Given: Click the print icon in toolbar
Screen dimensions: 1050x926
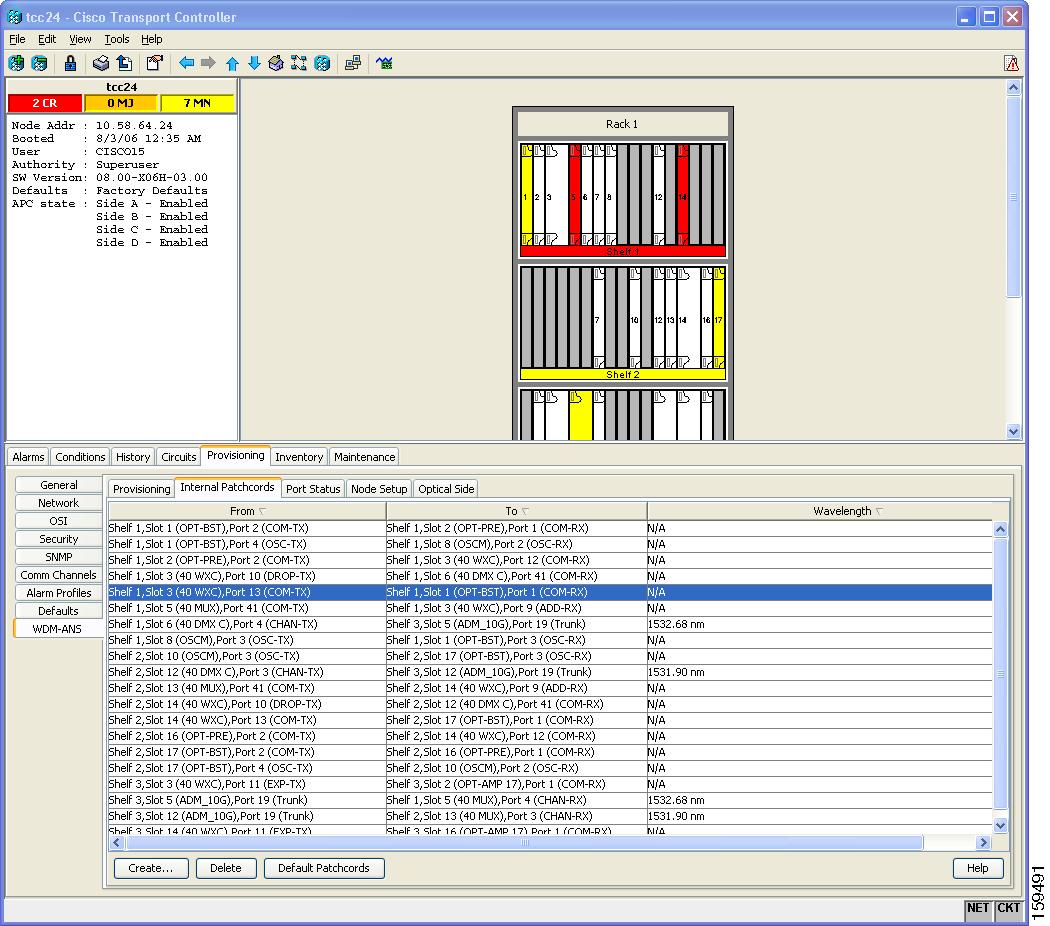Looking at the screenshot, I should (100, 63).
